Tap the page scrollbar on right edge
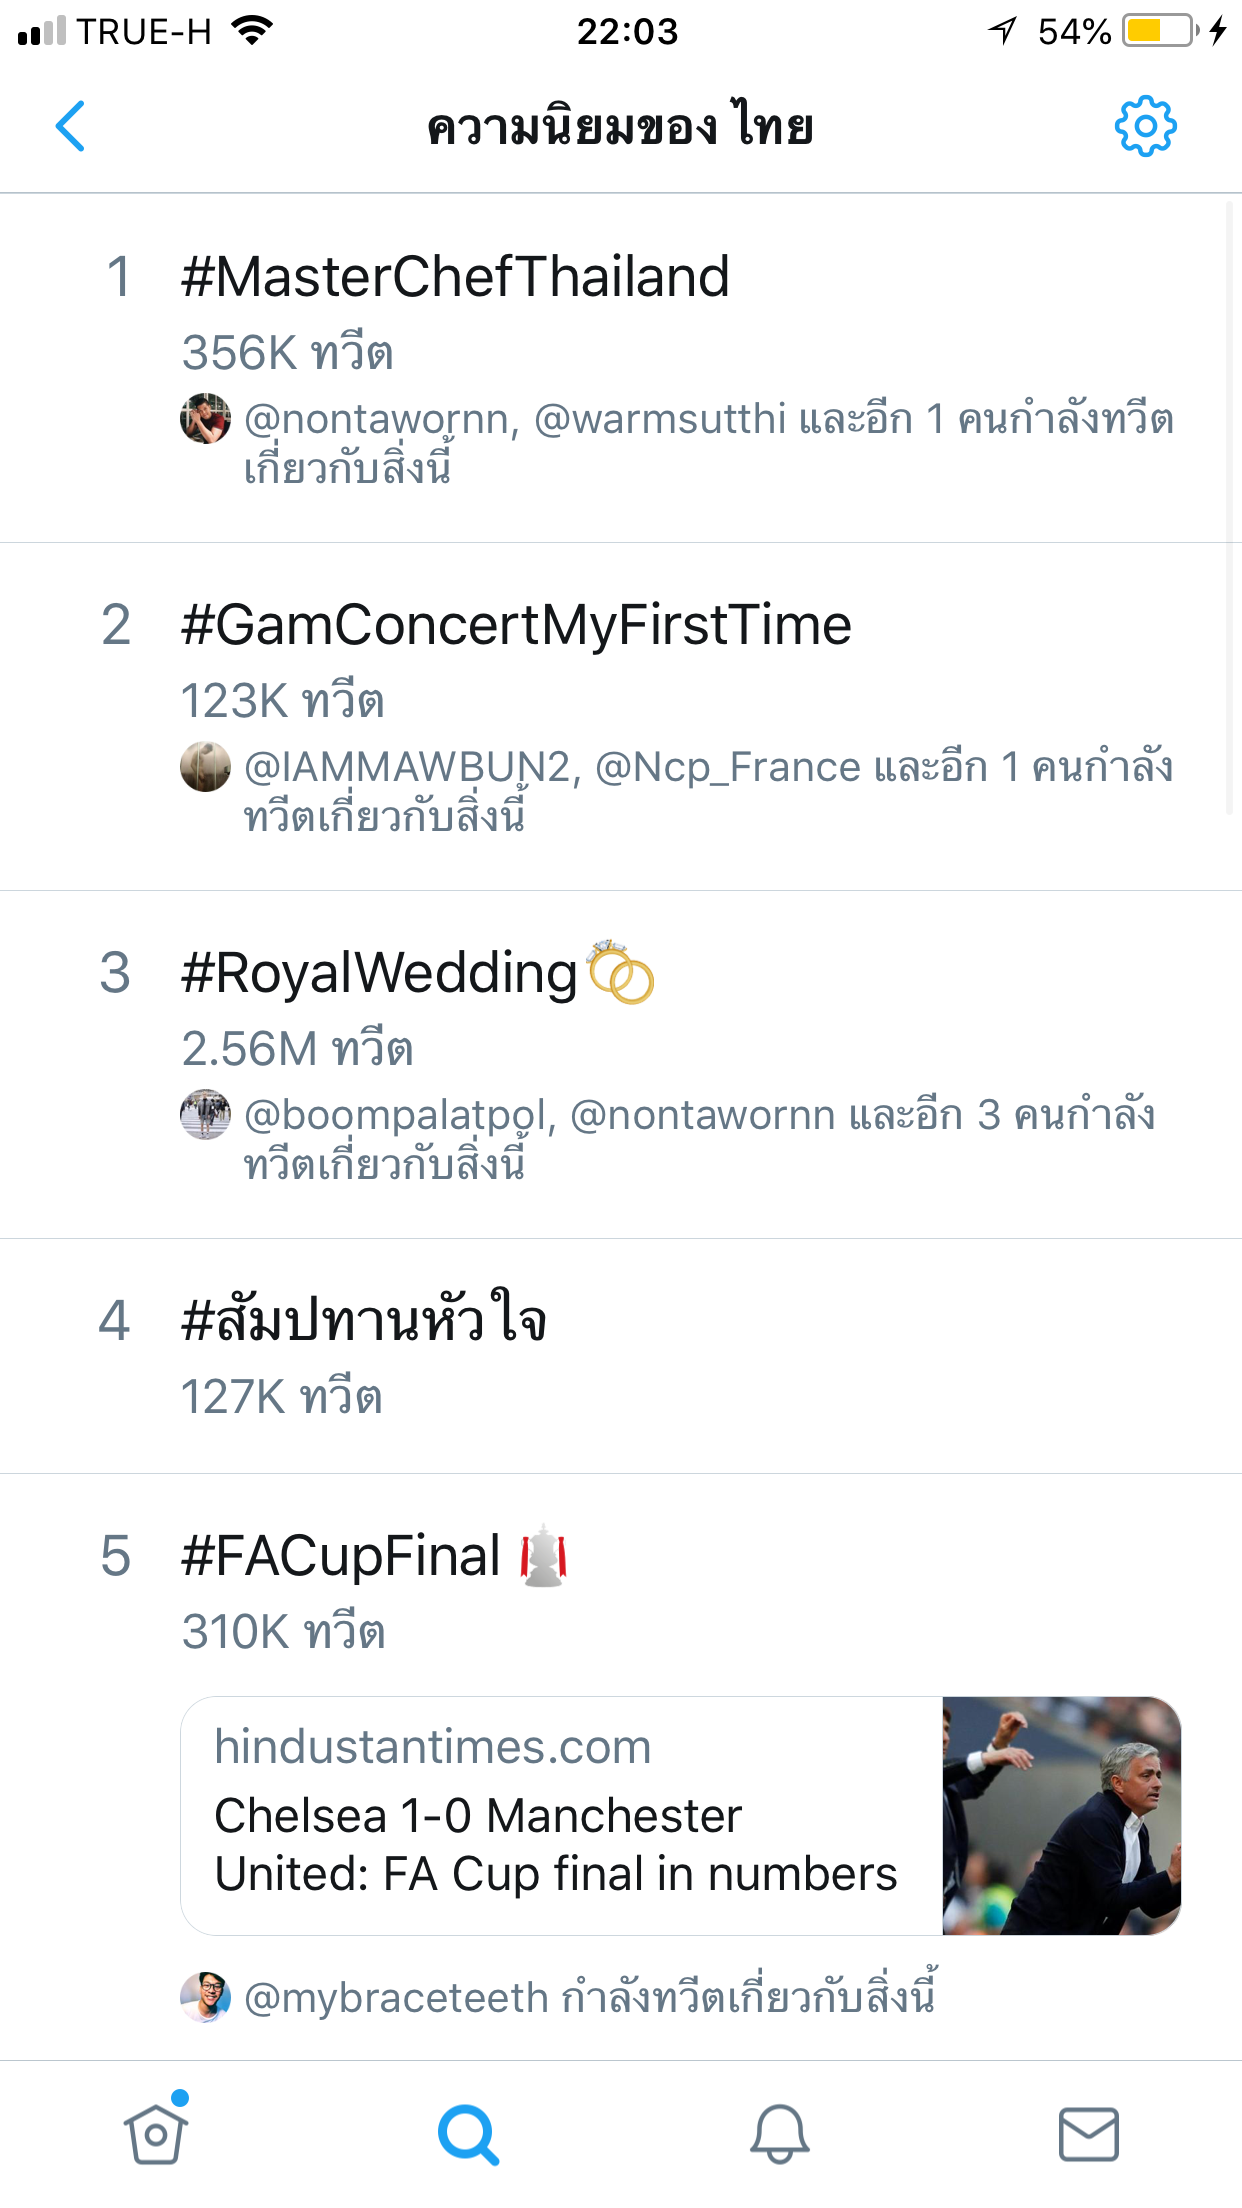 (x=1230, y=509)
